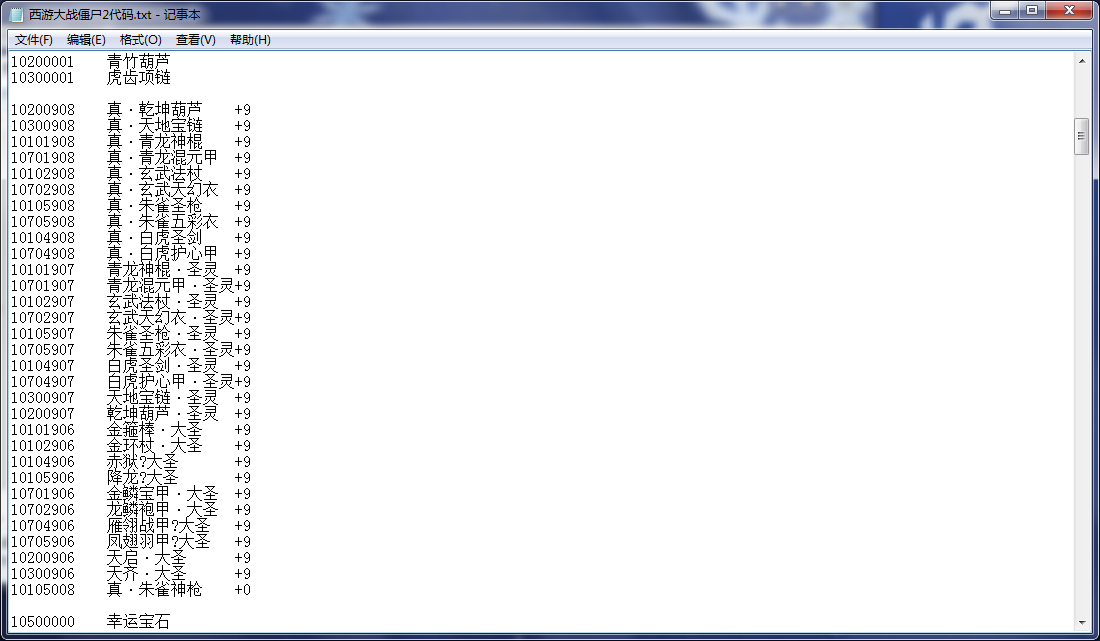Click the text 真·朱雀圣枪
The width and height of the screenshot is (1100, 641).
click(x=154, y=206)
